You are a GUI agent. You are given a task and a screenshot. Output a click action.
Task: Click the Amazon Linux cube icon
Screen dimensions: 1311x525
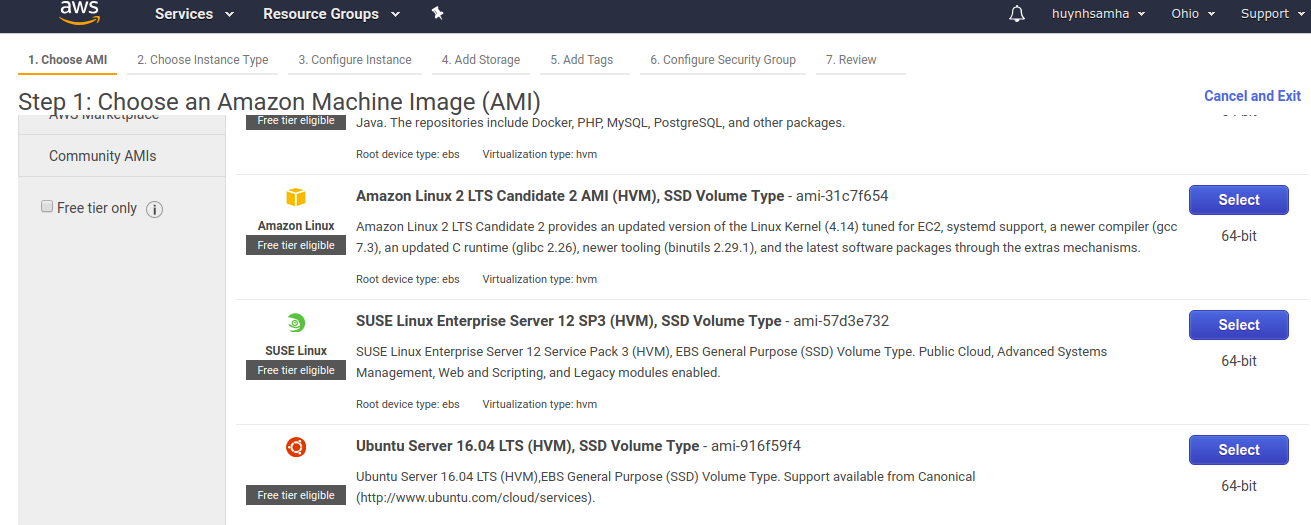[x=296, y=197]
